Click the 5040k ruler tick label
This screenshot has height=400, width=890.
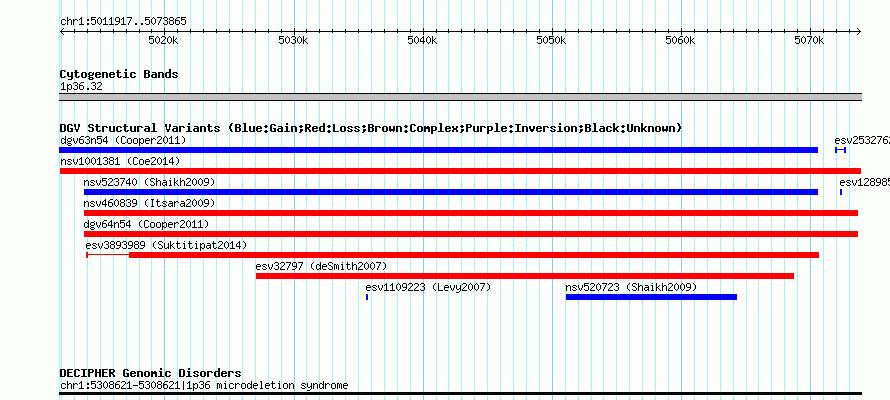pos(422,41)
